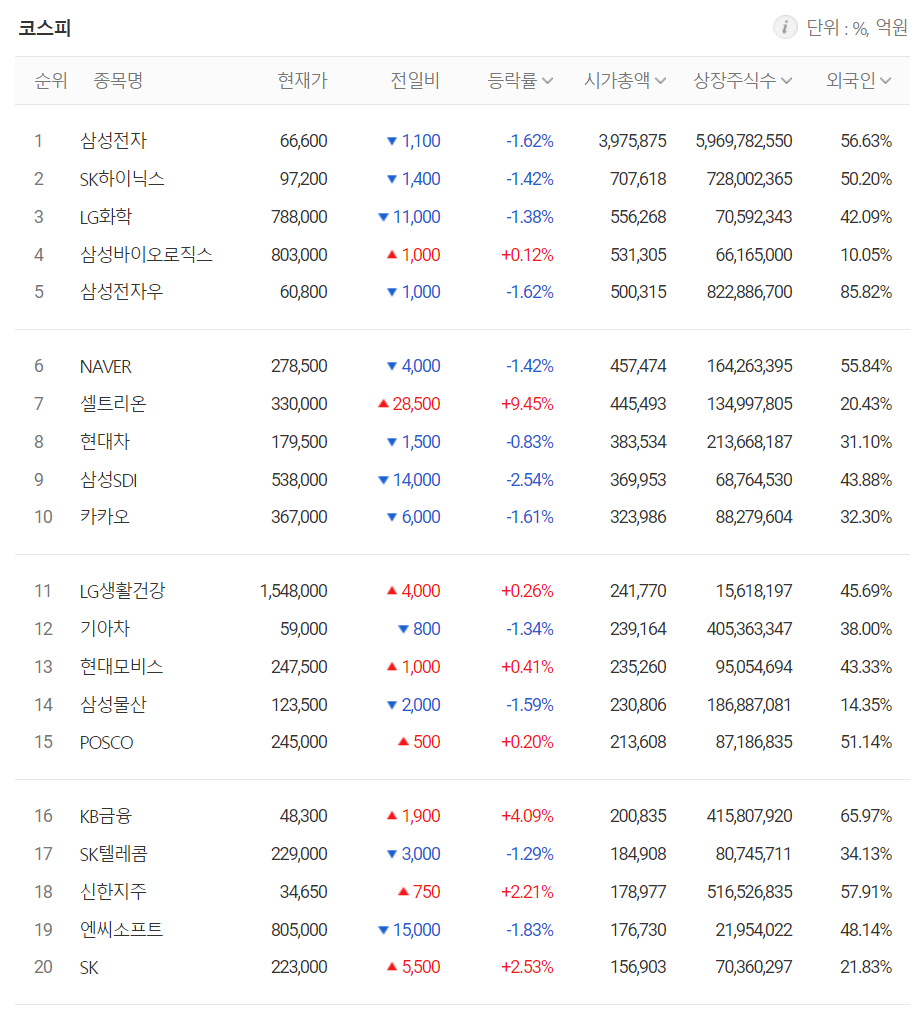Select 엔씨소프트 daily change 15,000
The image size is (922, 1016).
[x=416, y=930]
